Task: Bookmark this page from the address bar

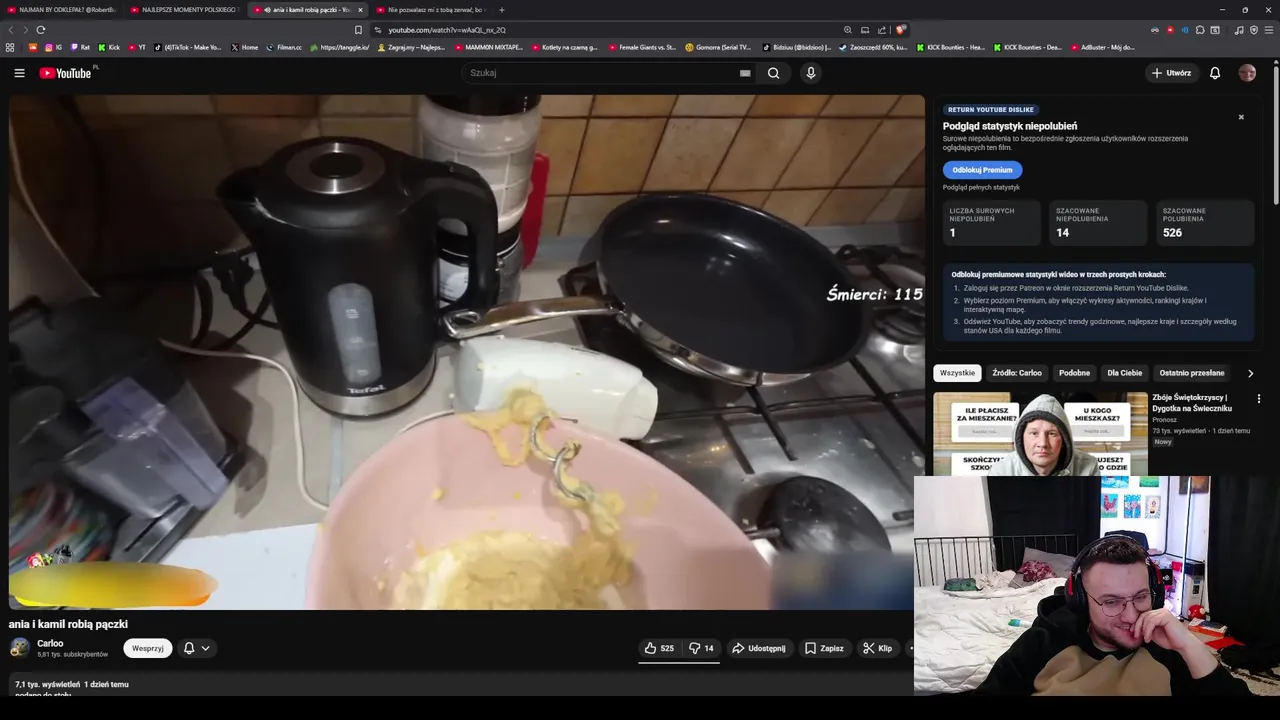Action: [x=359, y=30]
